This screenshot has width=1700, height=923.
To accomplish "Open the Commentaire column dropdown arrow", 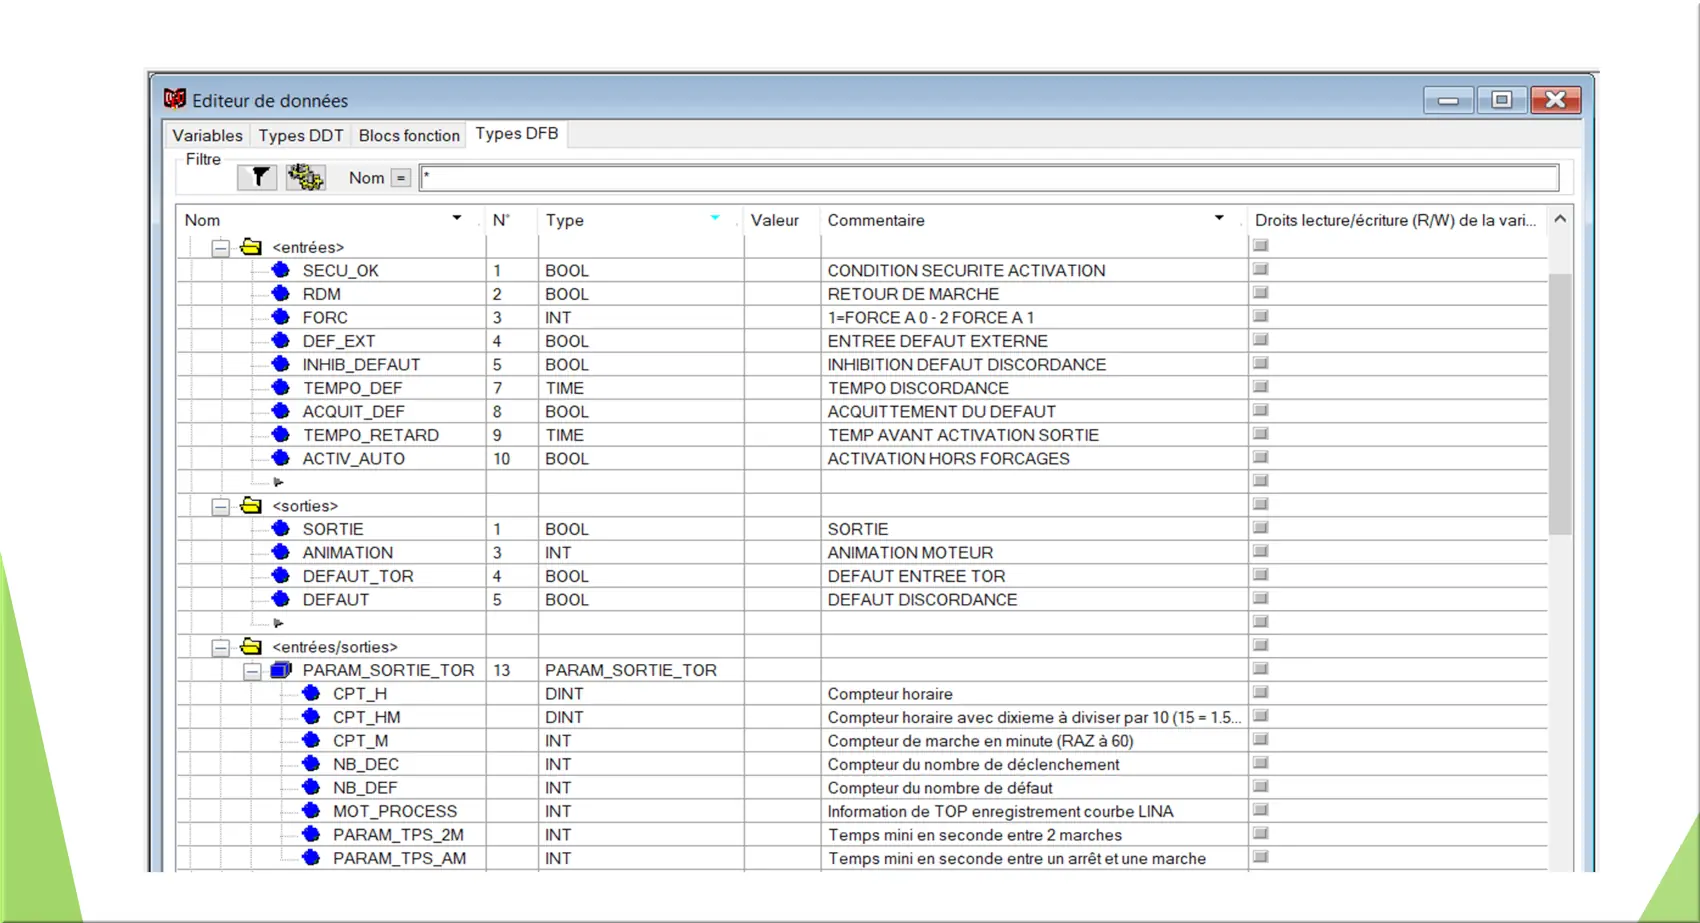I will pos(1219,218).
